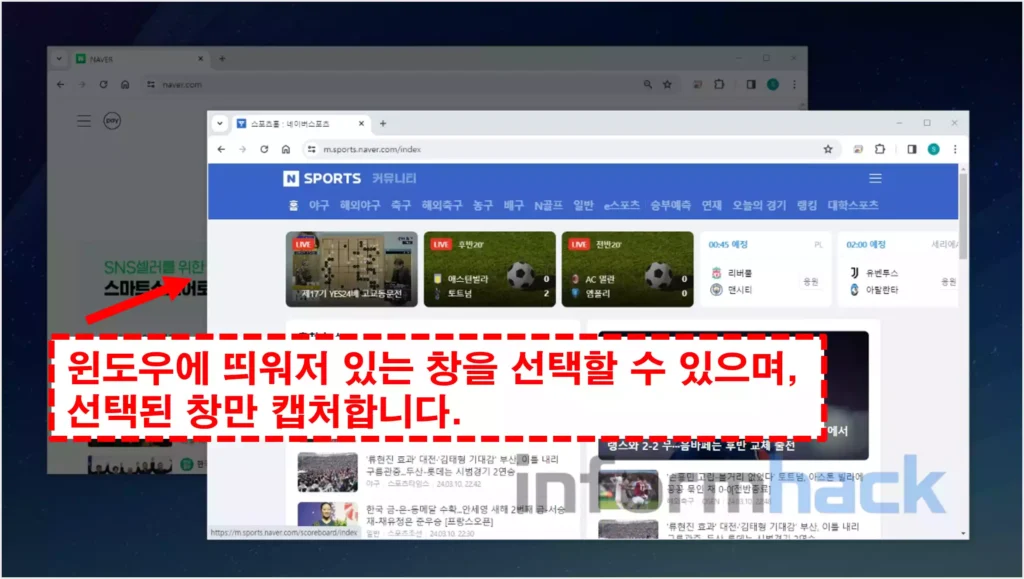Open '류현진 효과' 대전 news headline

[x=462, y=465]
